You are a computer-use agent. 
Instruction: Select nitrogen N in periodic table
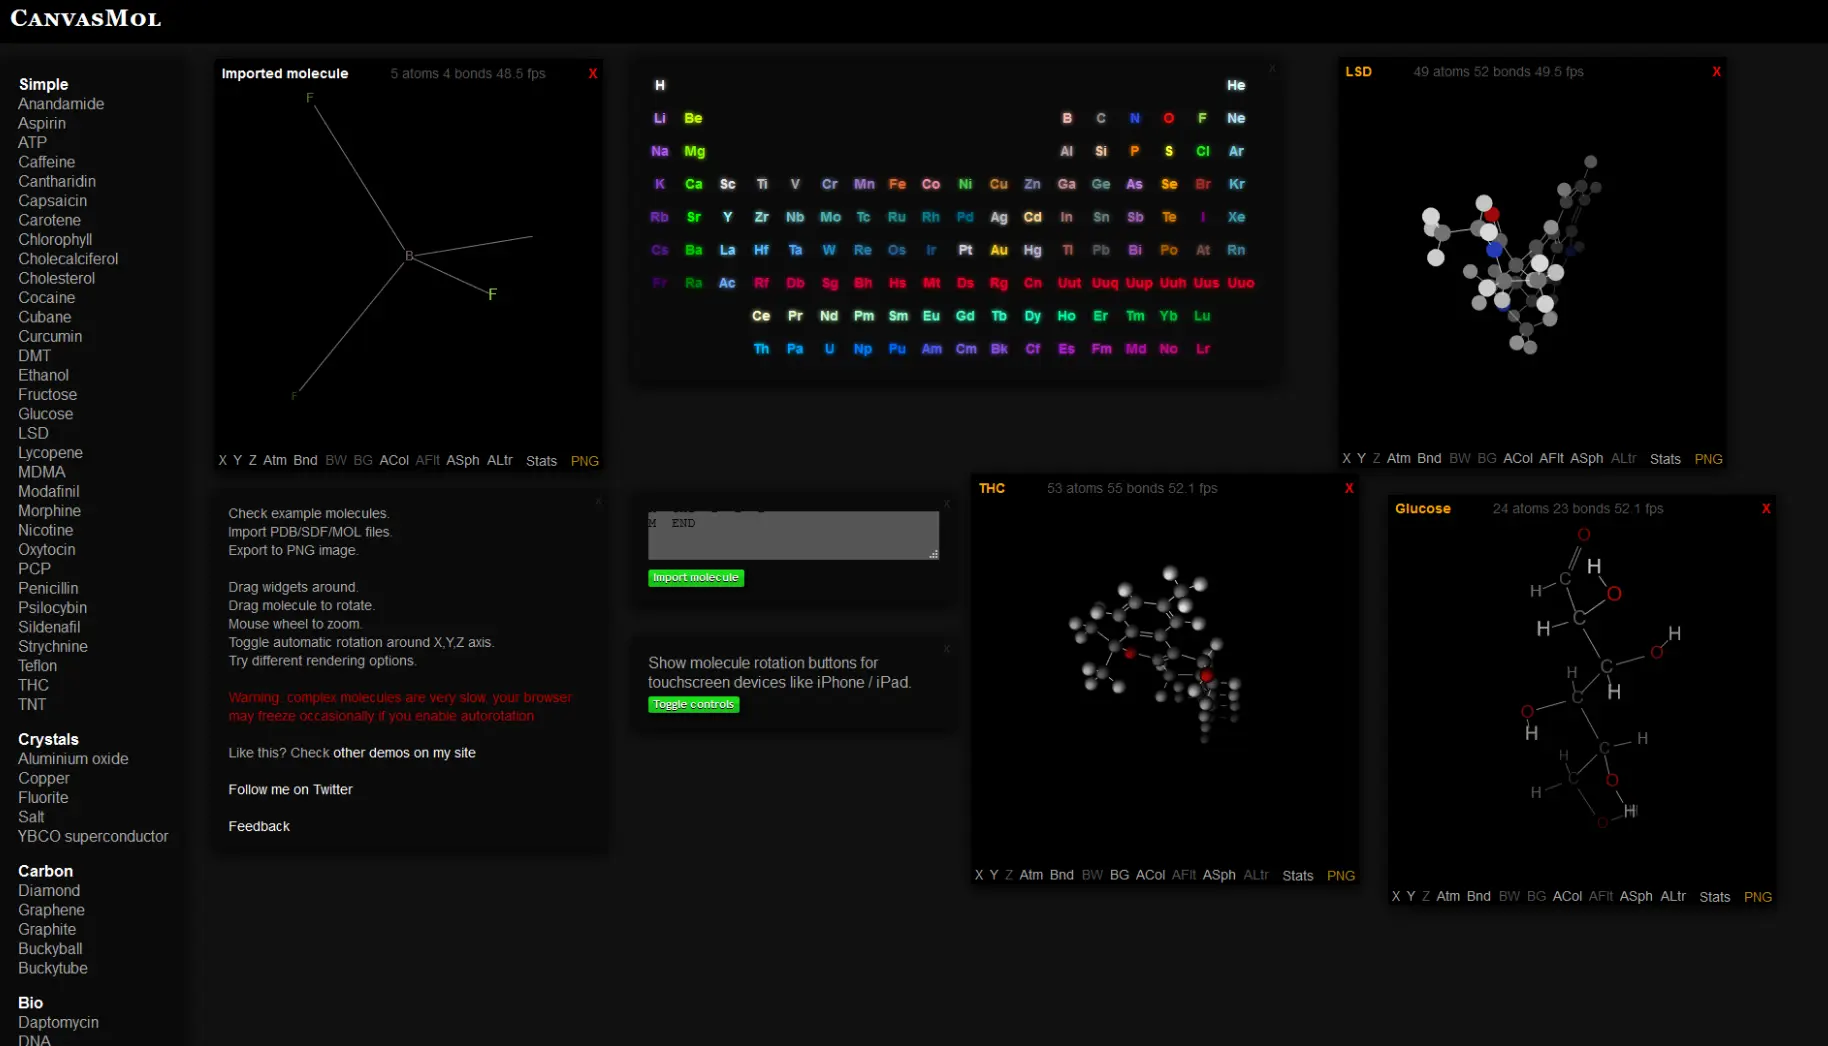coord(1135,119)
